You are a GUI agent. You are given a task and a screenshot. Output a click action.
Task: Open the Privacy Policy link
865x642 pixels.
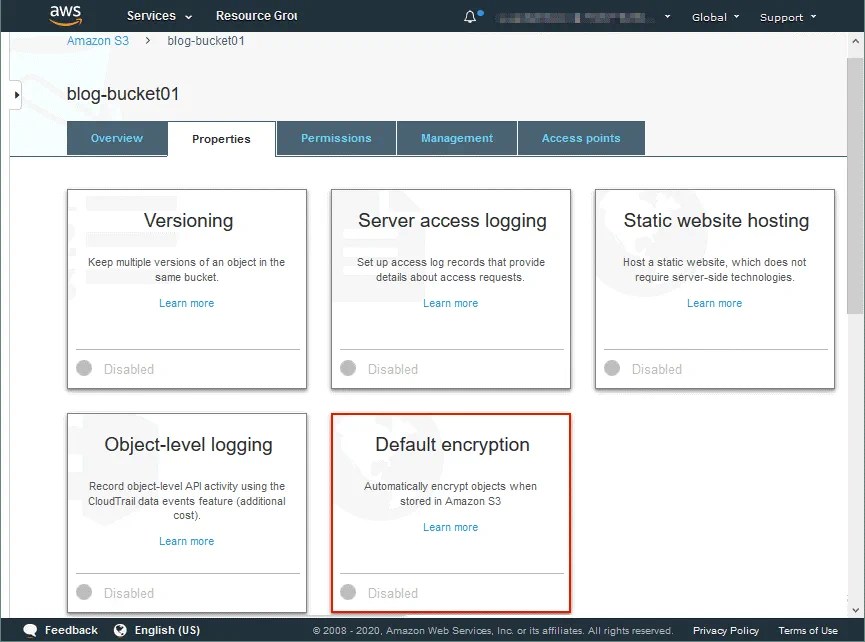tap(725, 630)
